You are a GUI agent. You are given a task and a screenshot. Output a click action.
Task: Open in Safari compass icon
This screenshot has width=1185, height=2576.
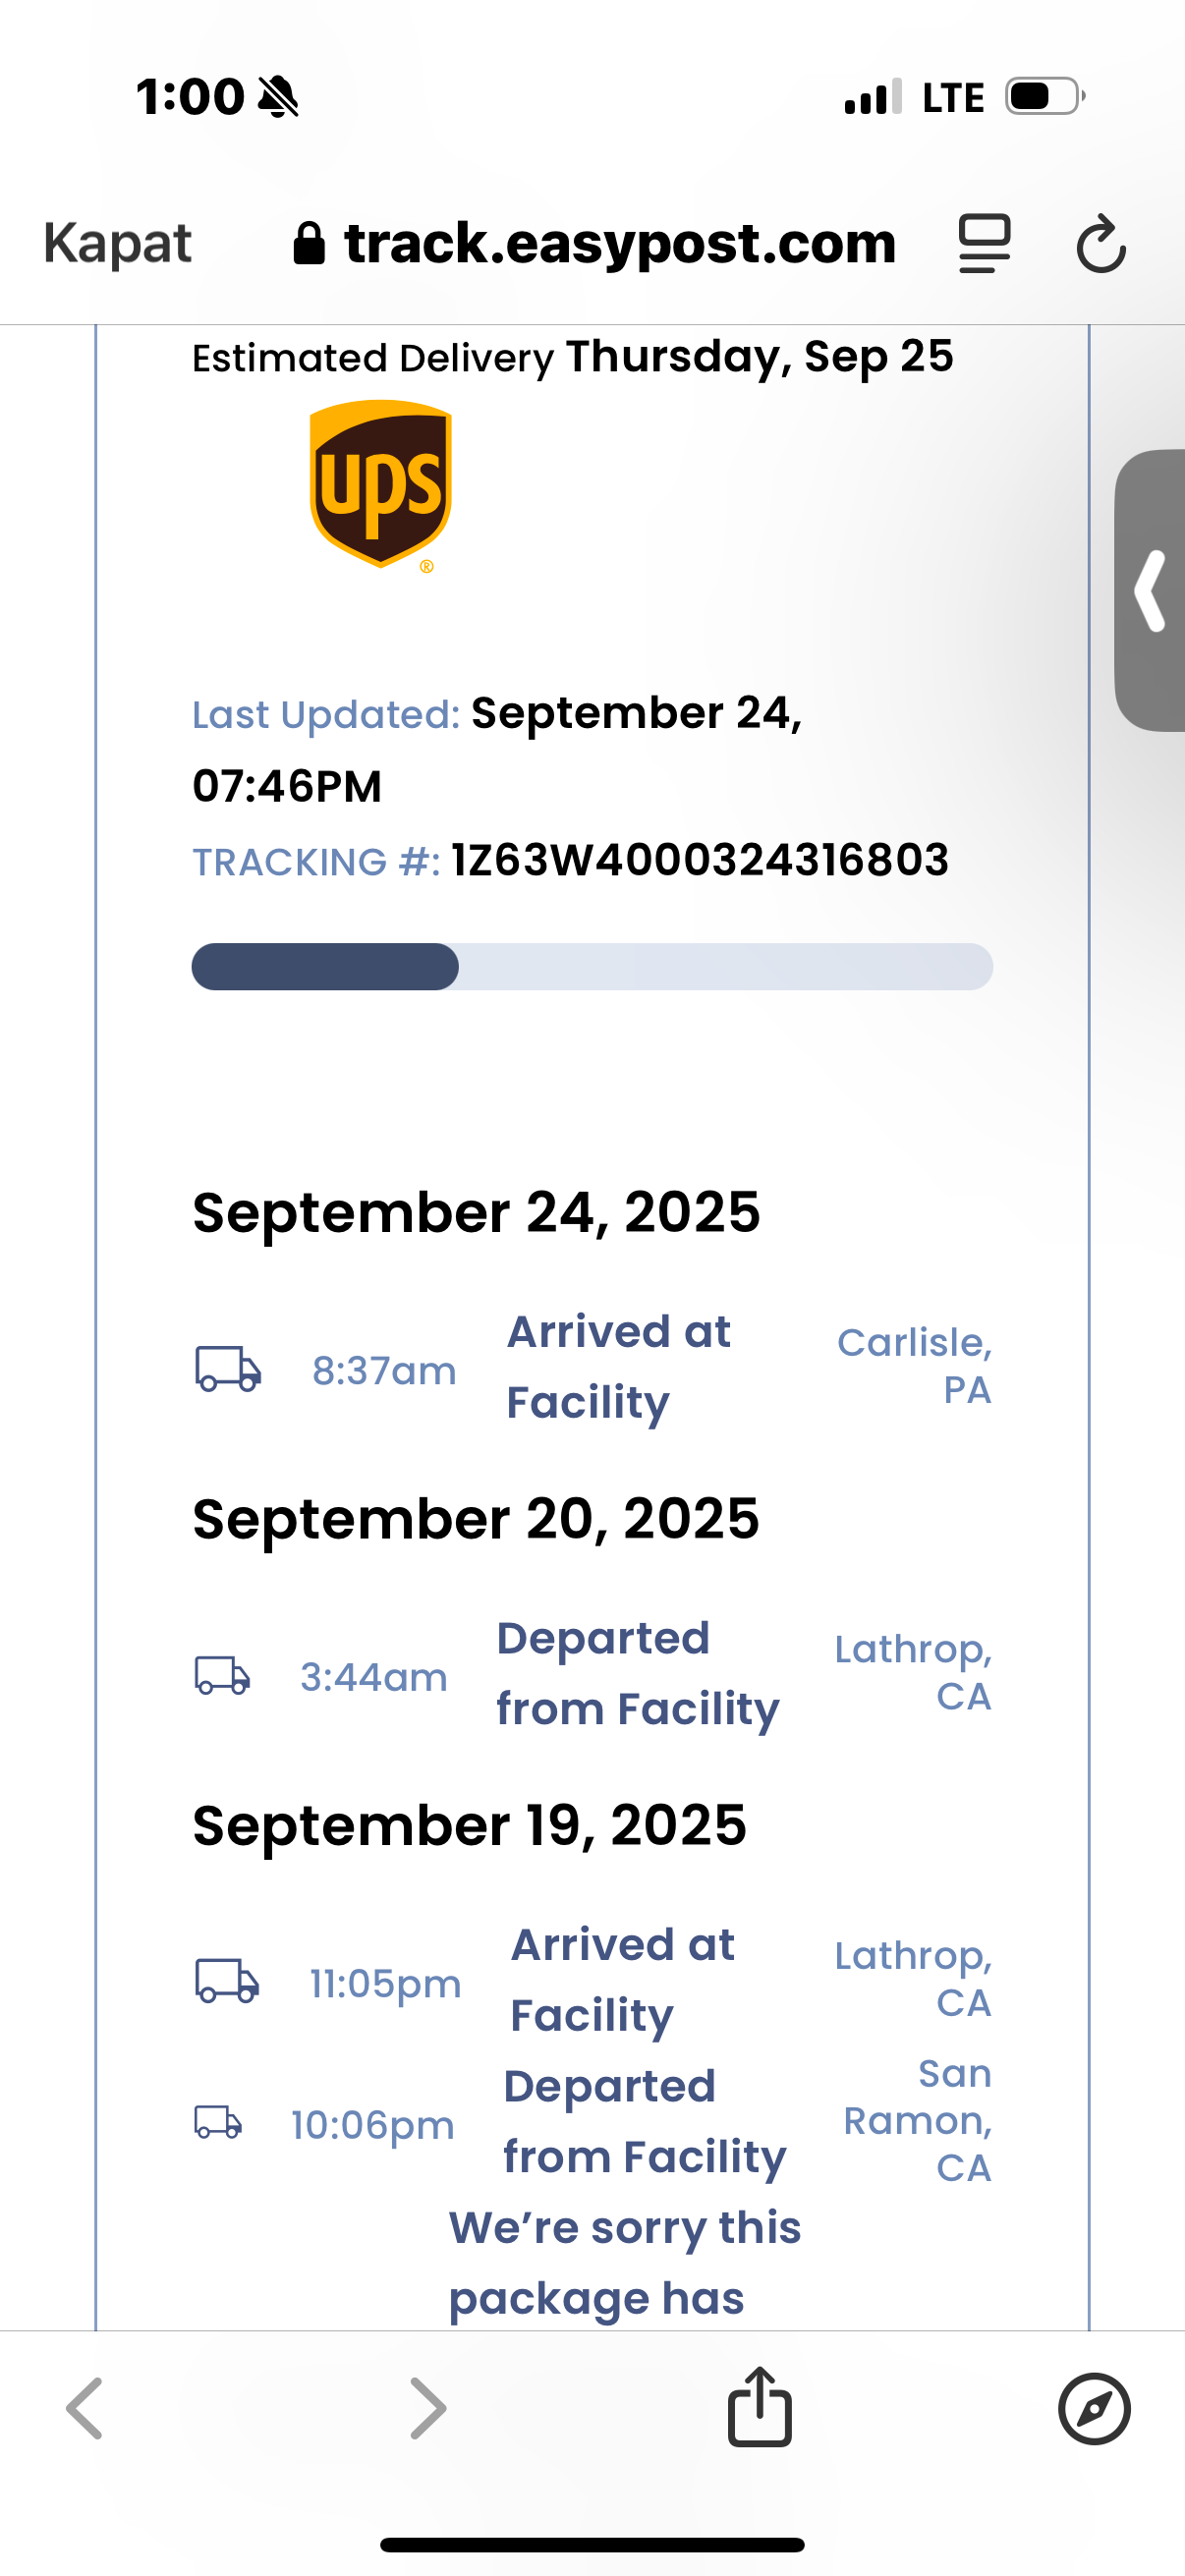pyautogui.click(x=1094, y=2408)
